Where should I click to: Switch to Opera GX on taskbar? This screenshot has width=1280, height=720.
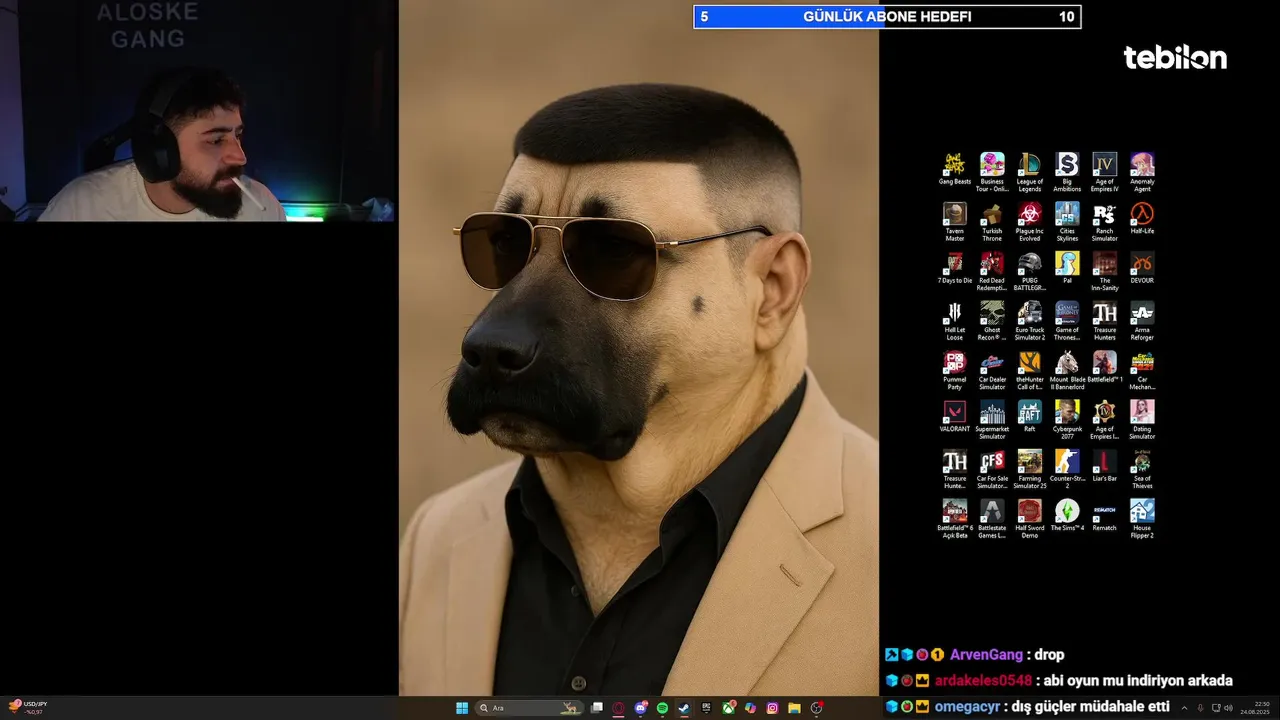[x=619, y=708]
